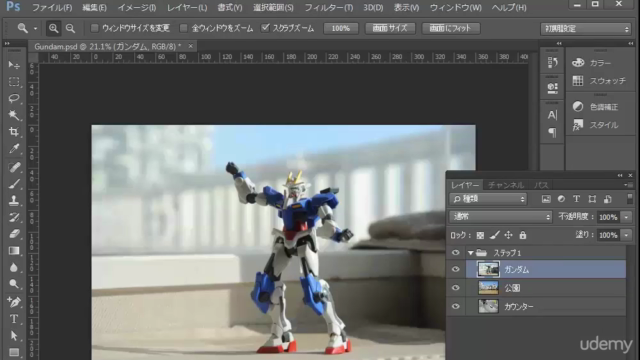Select the Rectangle shape tool
Viewport: 640px width, 360px height.
(14, 352)
